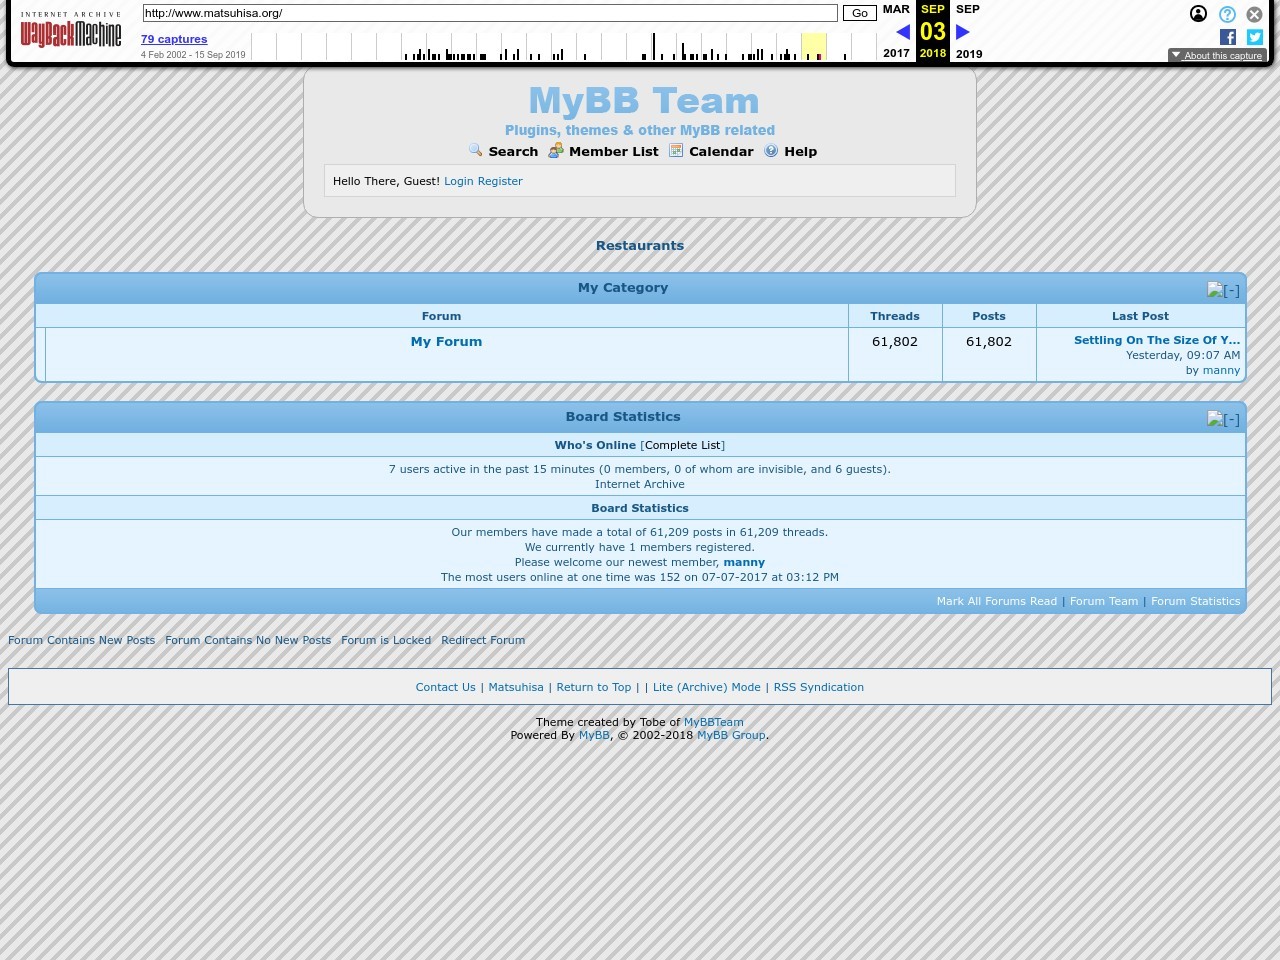The image size is (1280, 960).
Task: Click the Wayback URL input field
Action: pos(489,13)
